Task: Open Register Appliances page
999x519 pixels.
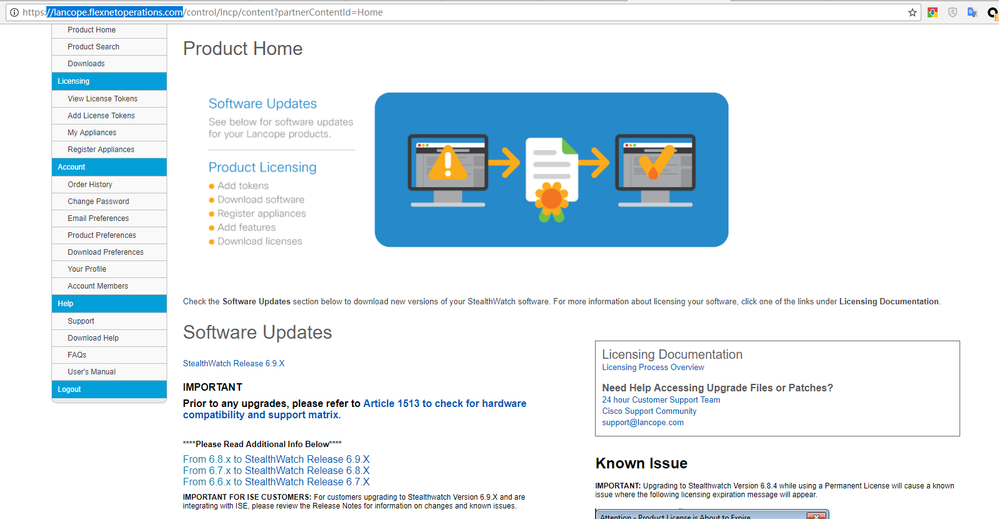Action: [x=109, y=150]
